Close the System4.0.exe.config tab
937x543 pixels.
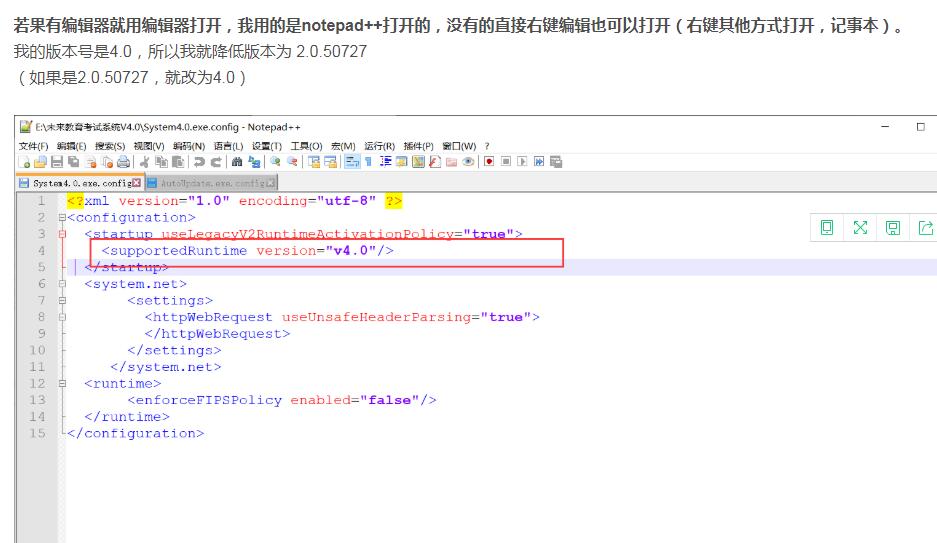pos(136,183)
